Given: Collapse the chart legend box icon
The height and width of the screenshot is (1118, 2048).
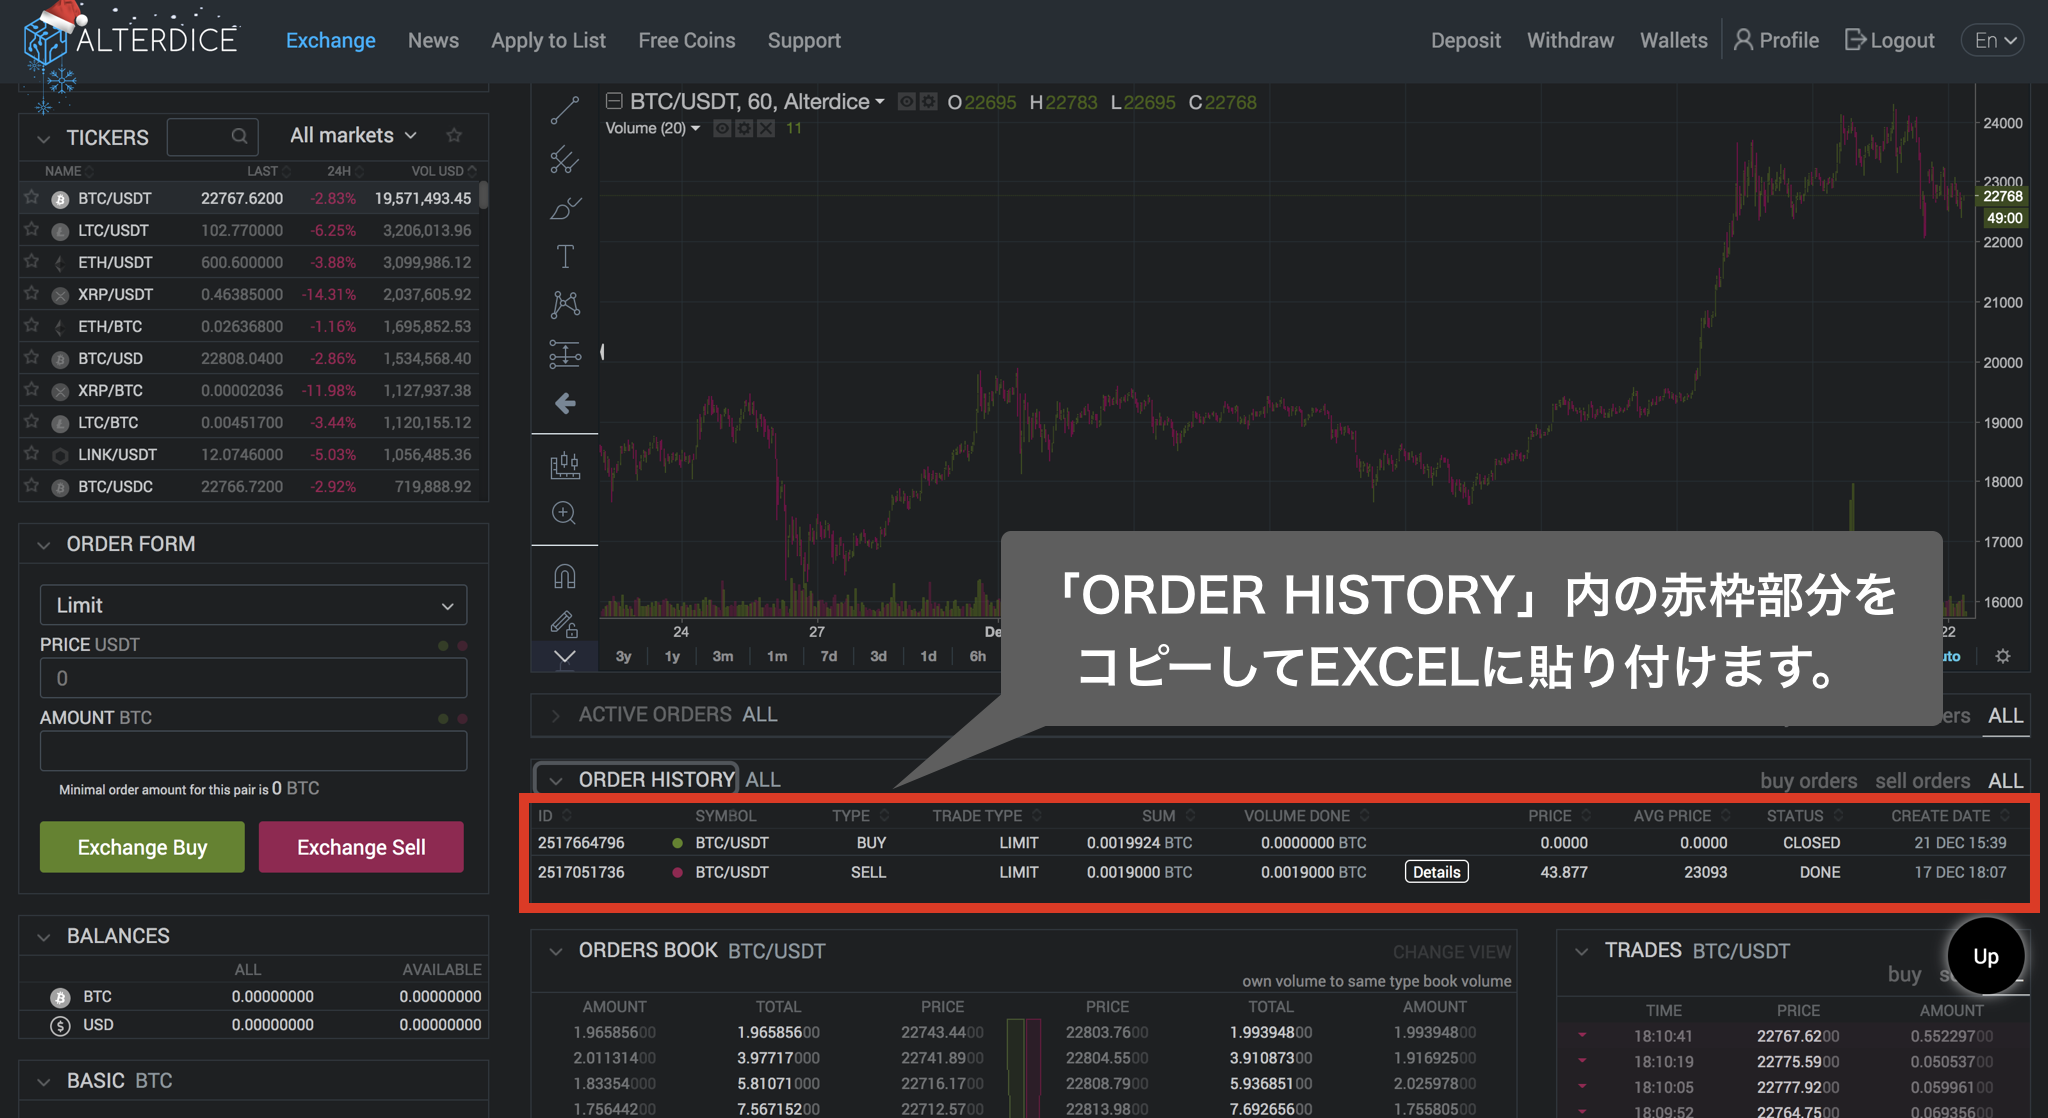Looking at the screenshot, I should pos(614,101).
